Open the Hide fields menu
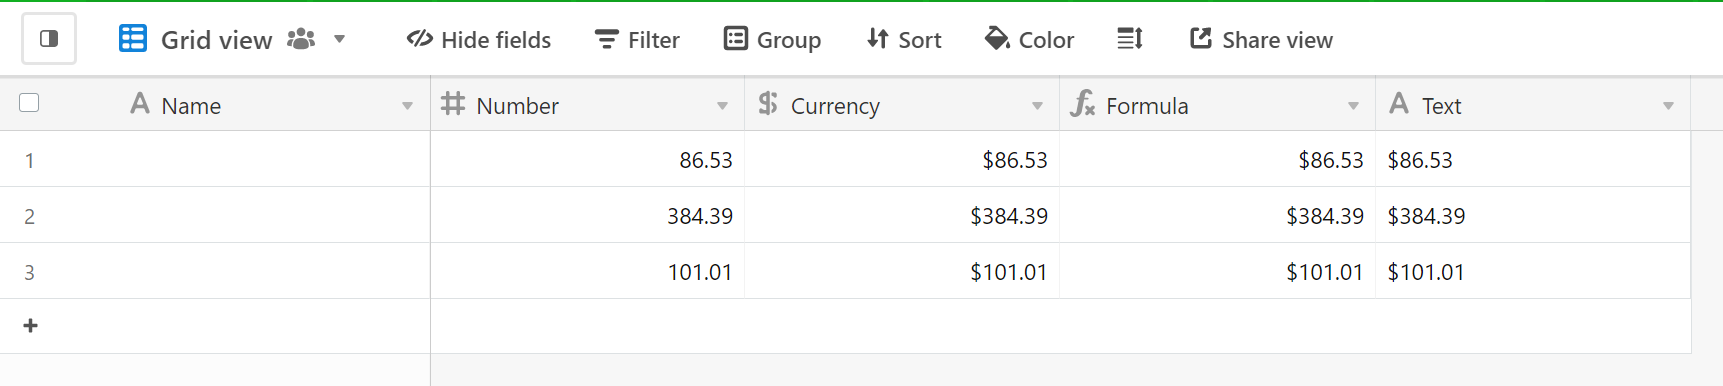Viewport: 1723px width, 386px height. coord(479,40)
